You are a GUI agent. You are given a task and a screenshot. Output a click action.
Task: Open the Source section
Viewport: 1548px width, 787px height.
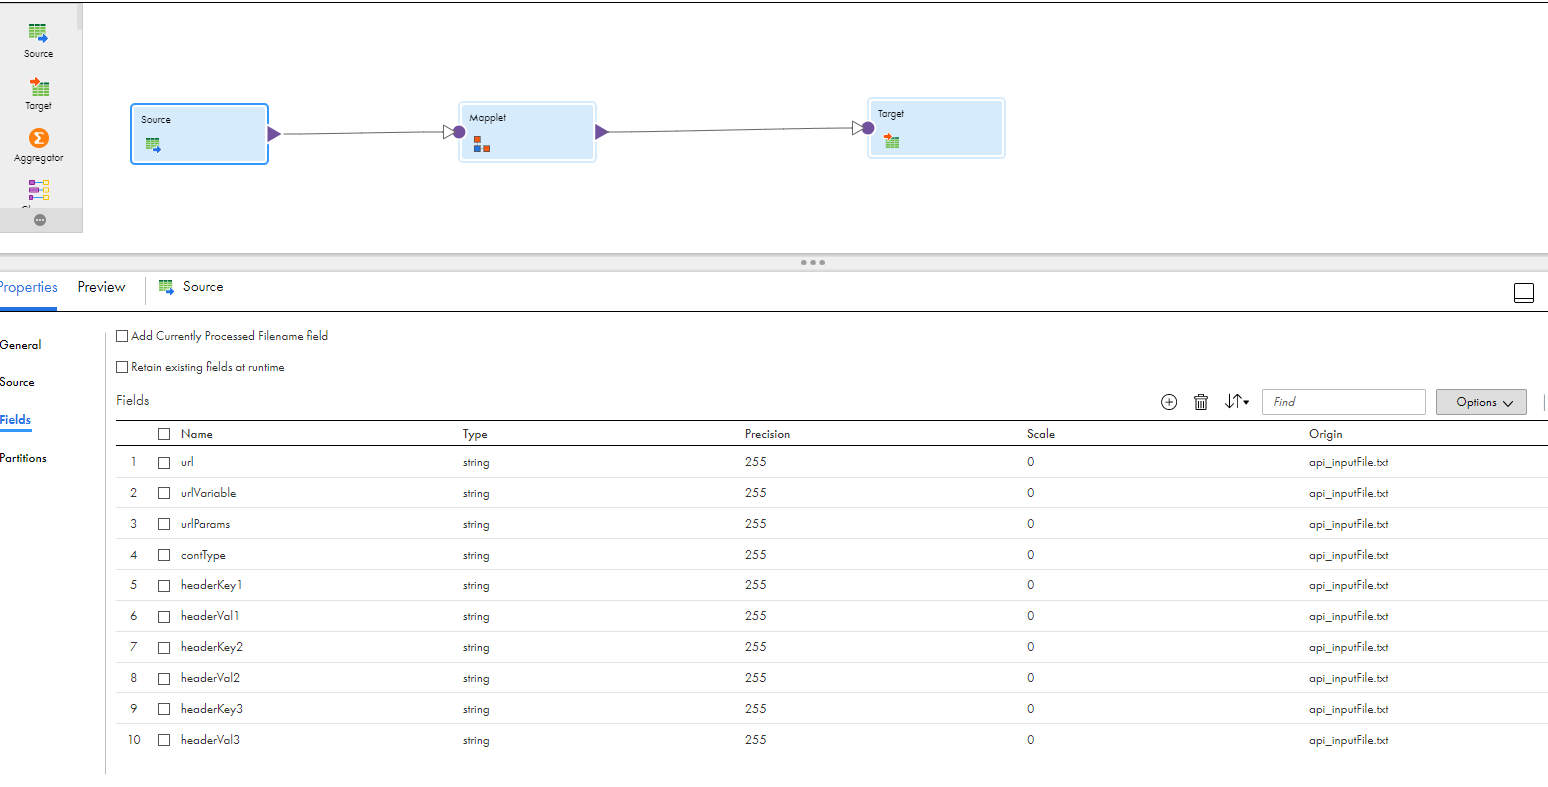(17, 382)
